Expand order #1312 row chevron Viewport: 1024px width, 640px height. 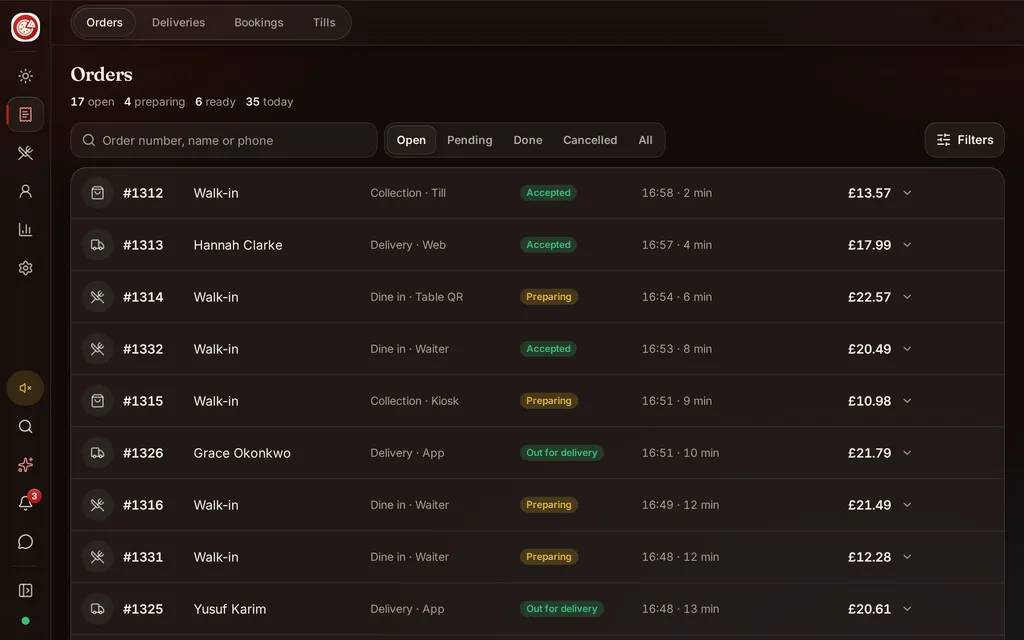[907, 193]
